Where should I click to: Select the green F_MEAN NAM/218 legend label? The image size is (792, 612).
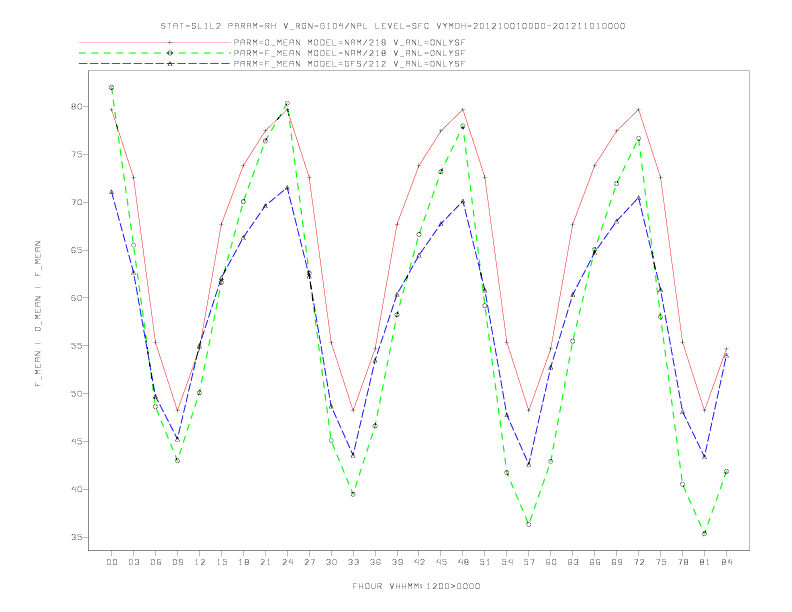(x=349, y=53)
